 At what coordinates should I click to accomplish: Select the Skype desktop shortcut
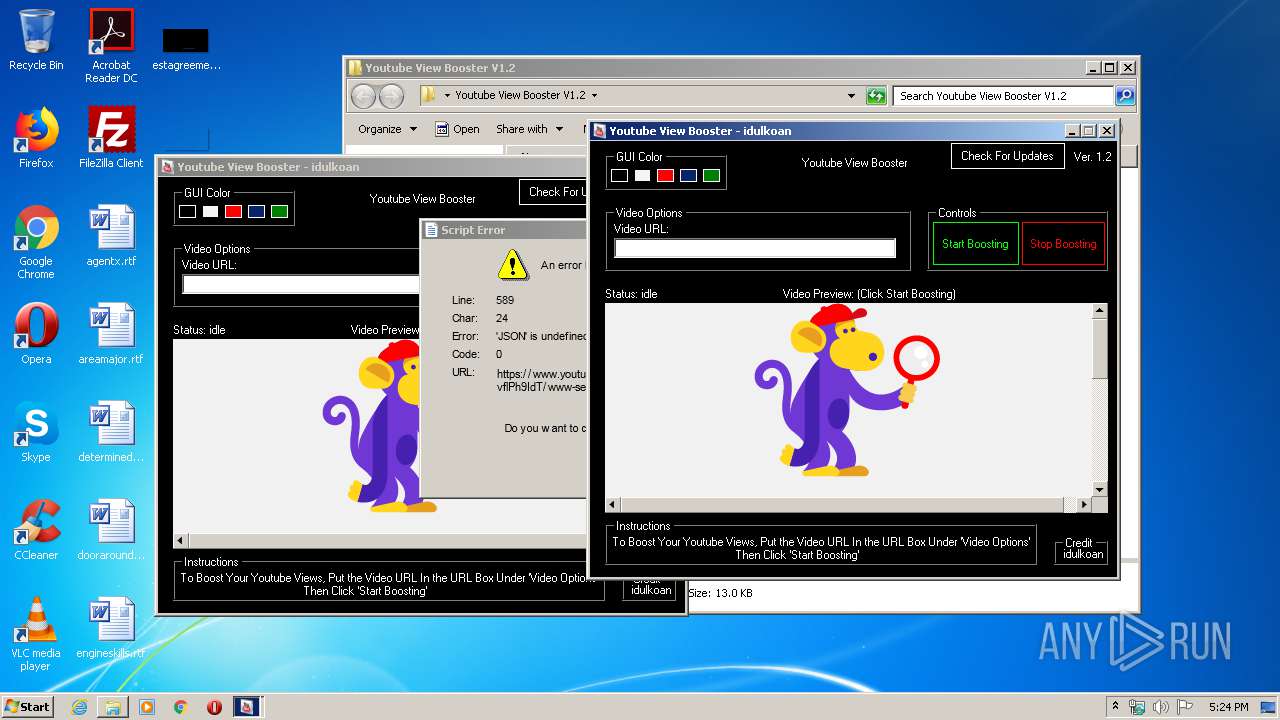36,432
